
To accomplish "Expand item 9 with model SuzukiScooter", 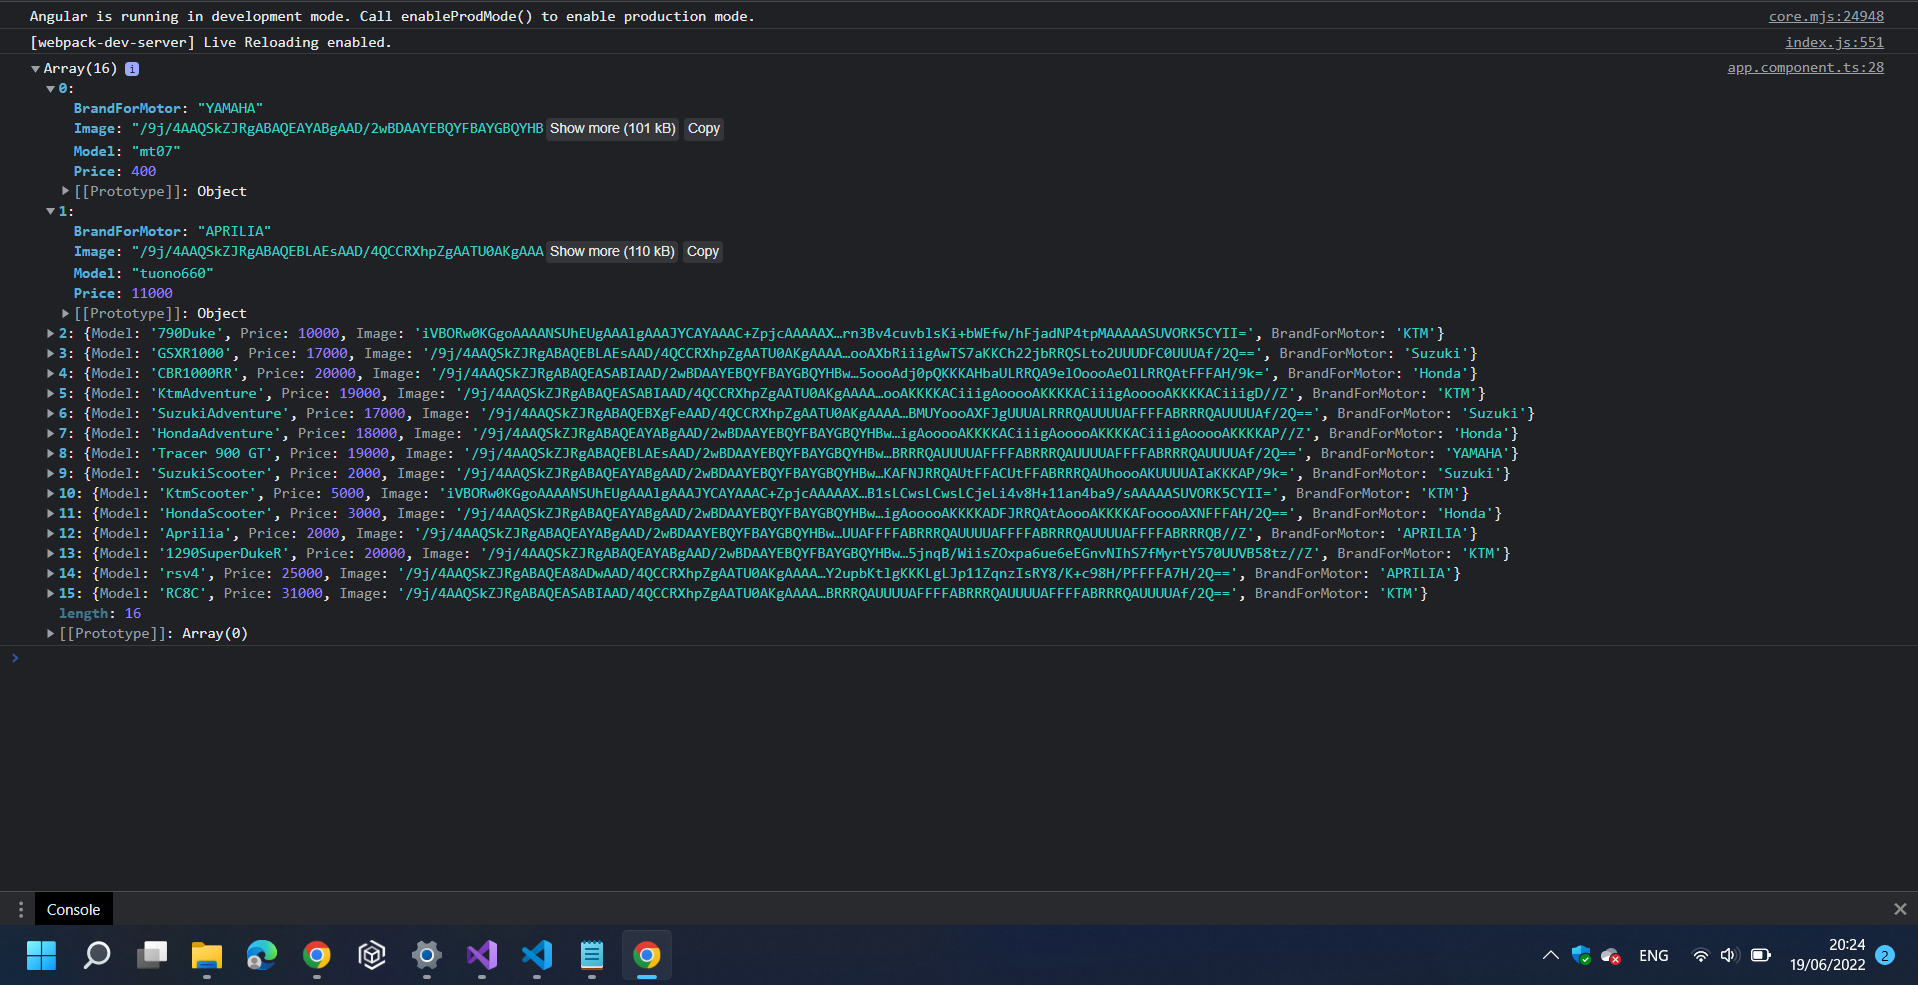I will 50,473.
